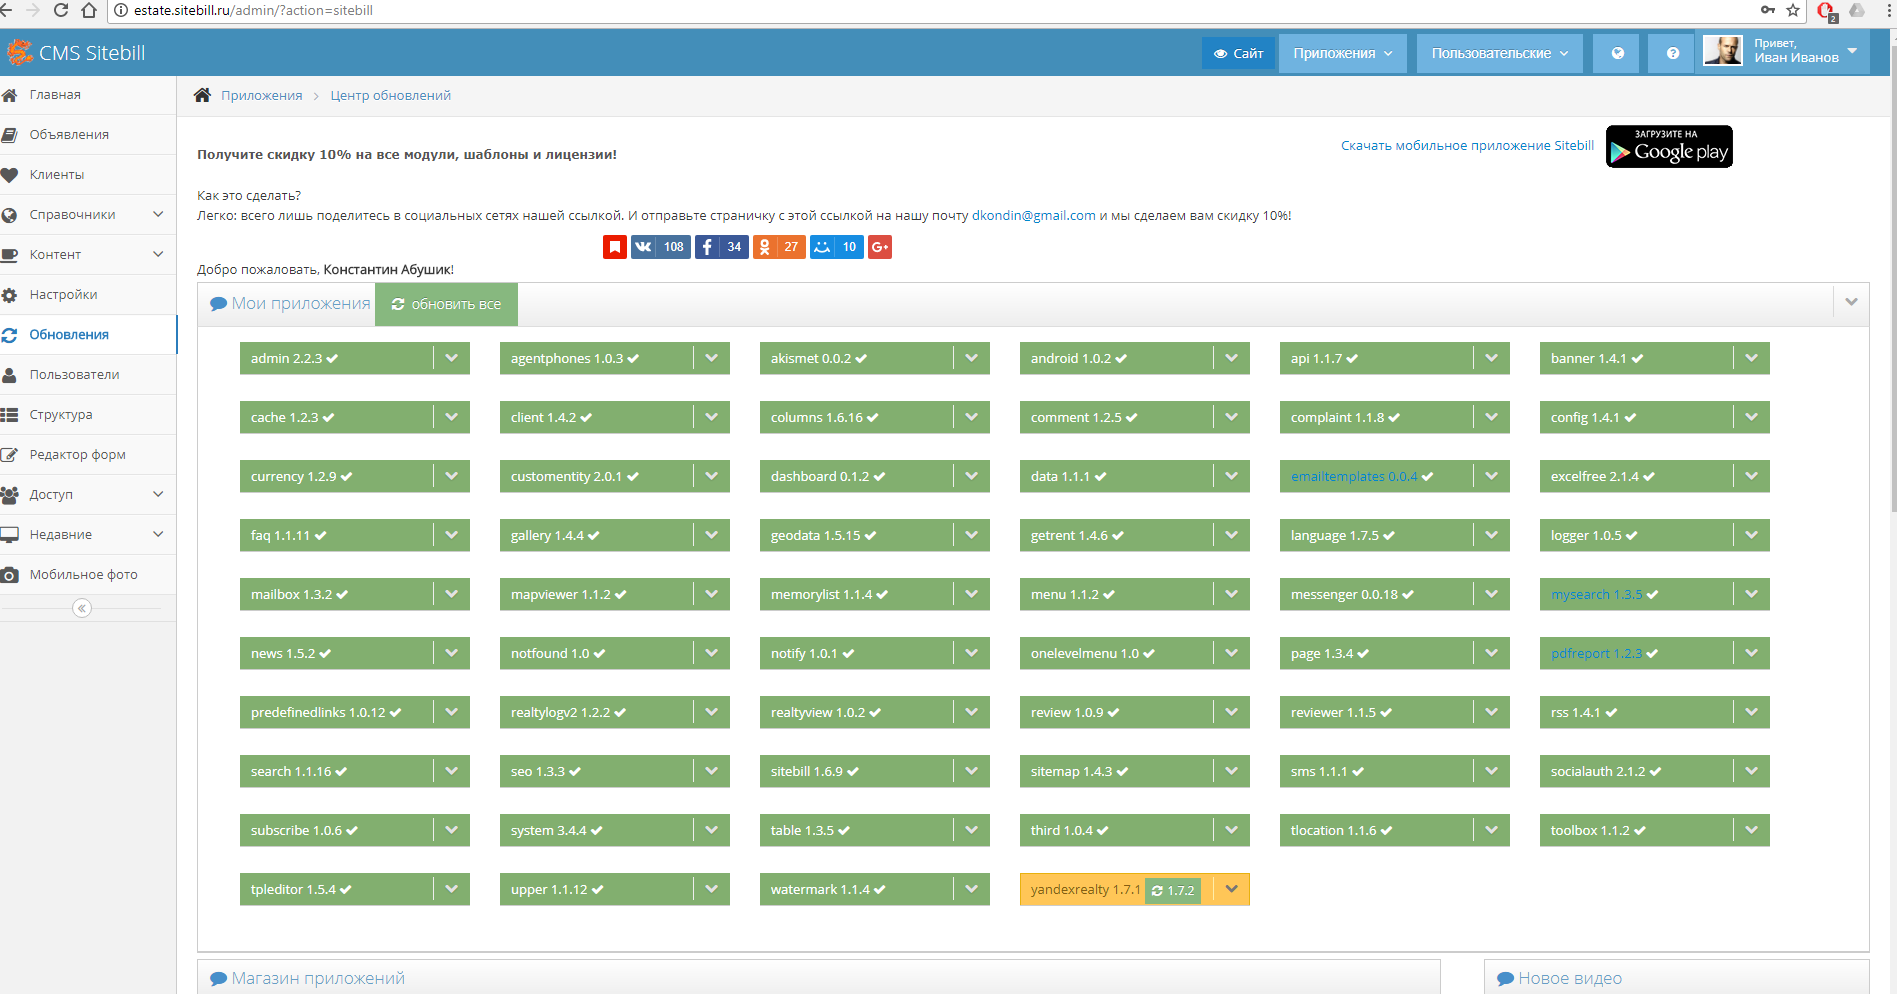
Task: Click the Facebook share icon
Action: (x=707, y=247)
